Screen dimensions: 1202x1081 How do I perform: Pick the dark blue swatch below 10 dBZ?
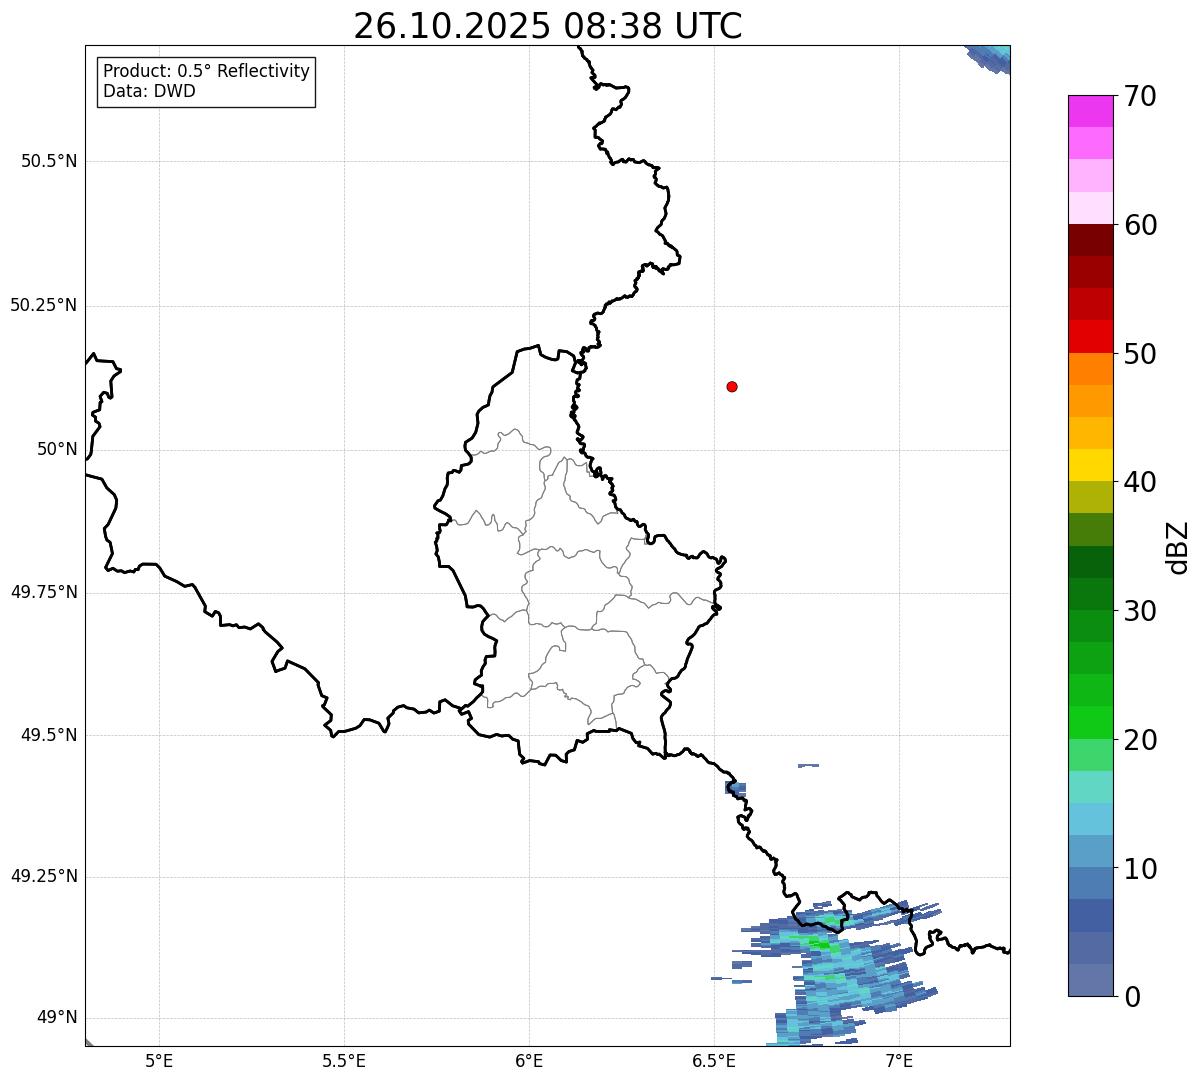[x=1090, y=916]
